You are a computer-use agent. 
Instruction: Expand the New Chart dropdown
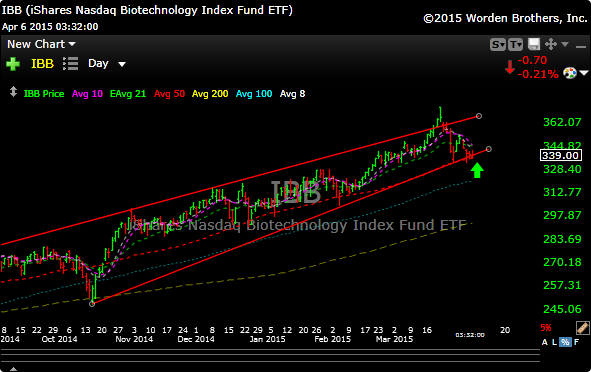pos(41,44)
